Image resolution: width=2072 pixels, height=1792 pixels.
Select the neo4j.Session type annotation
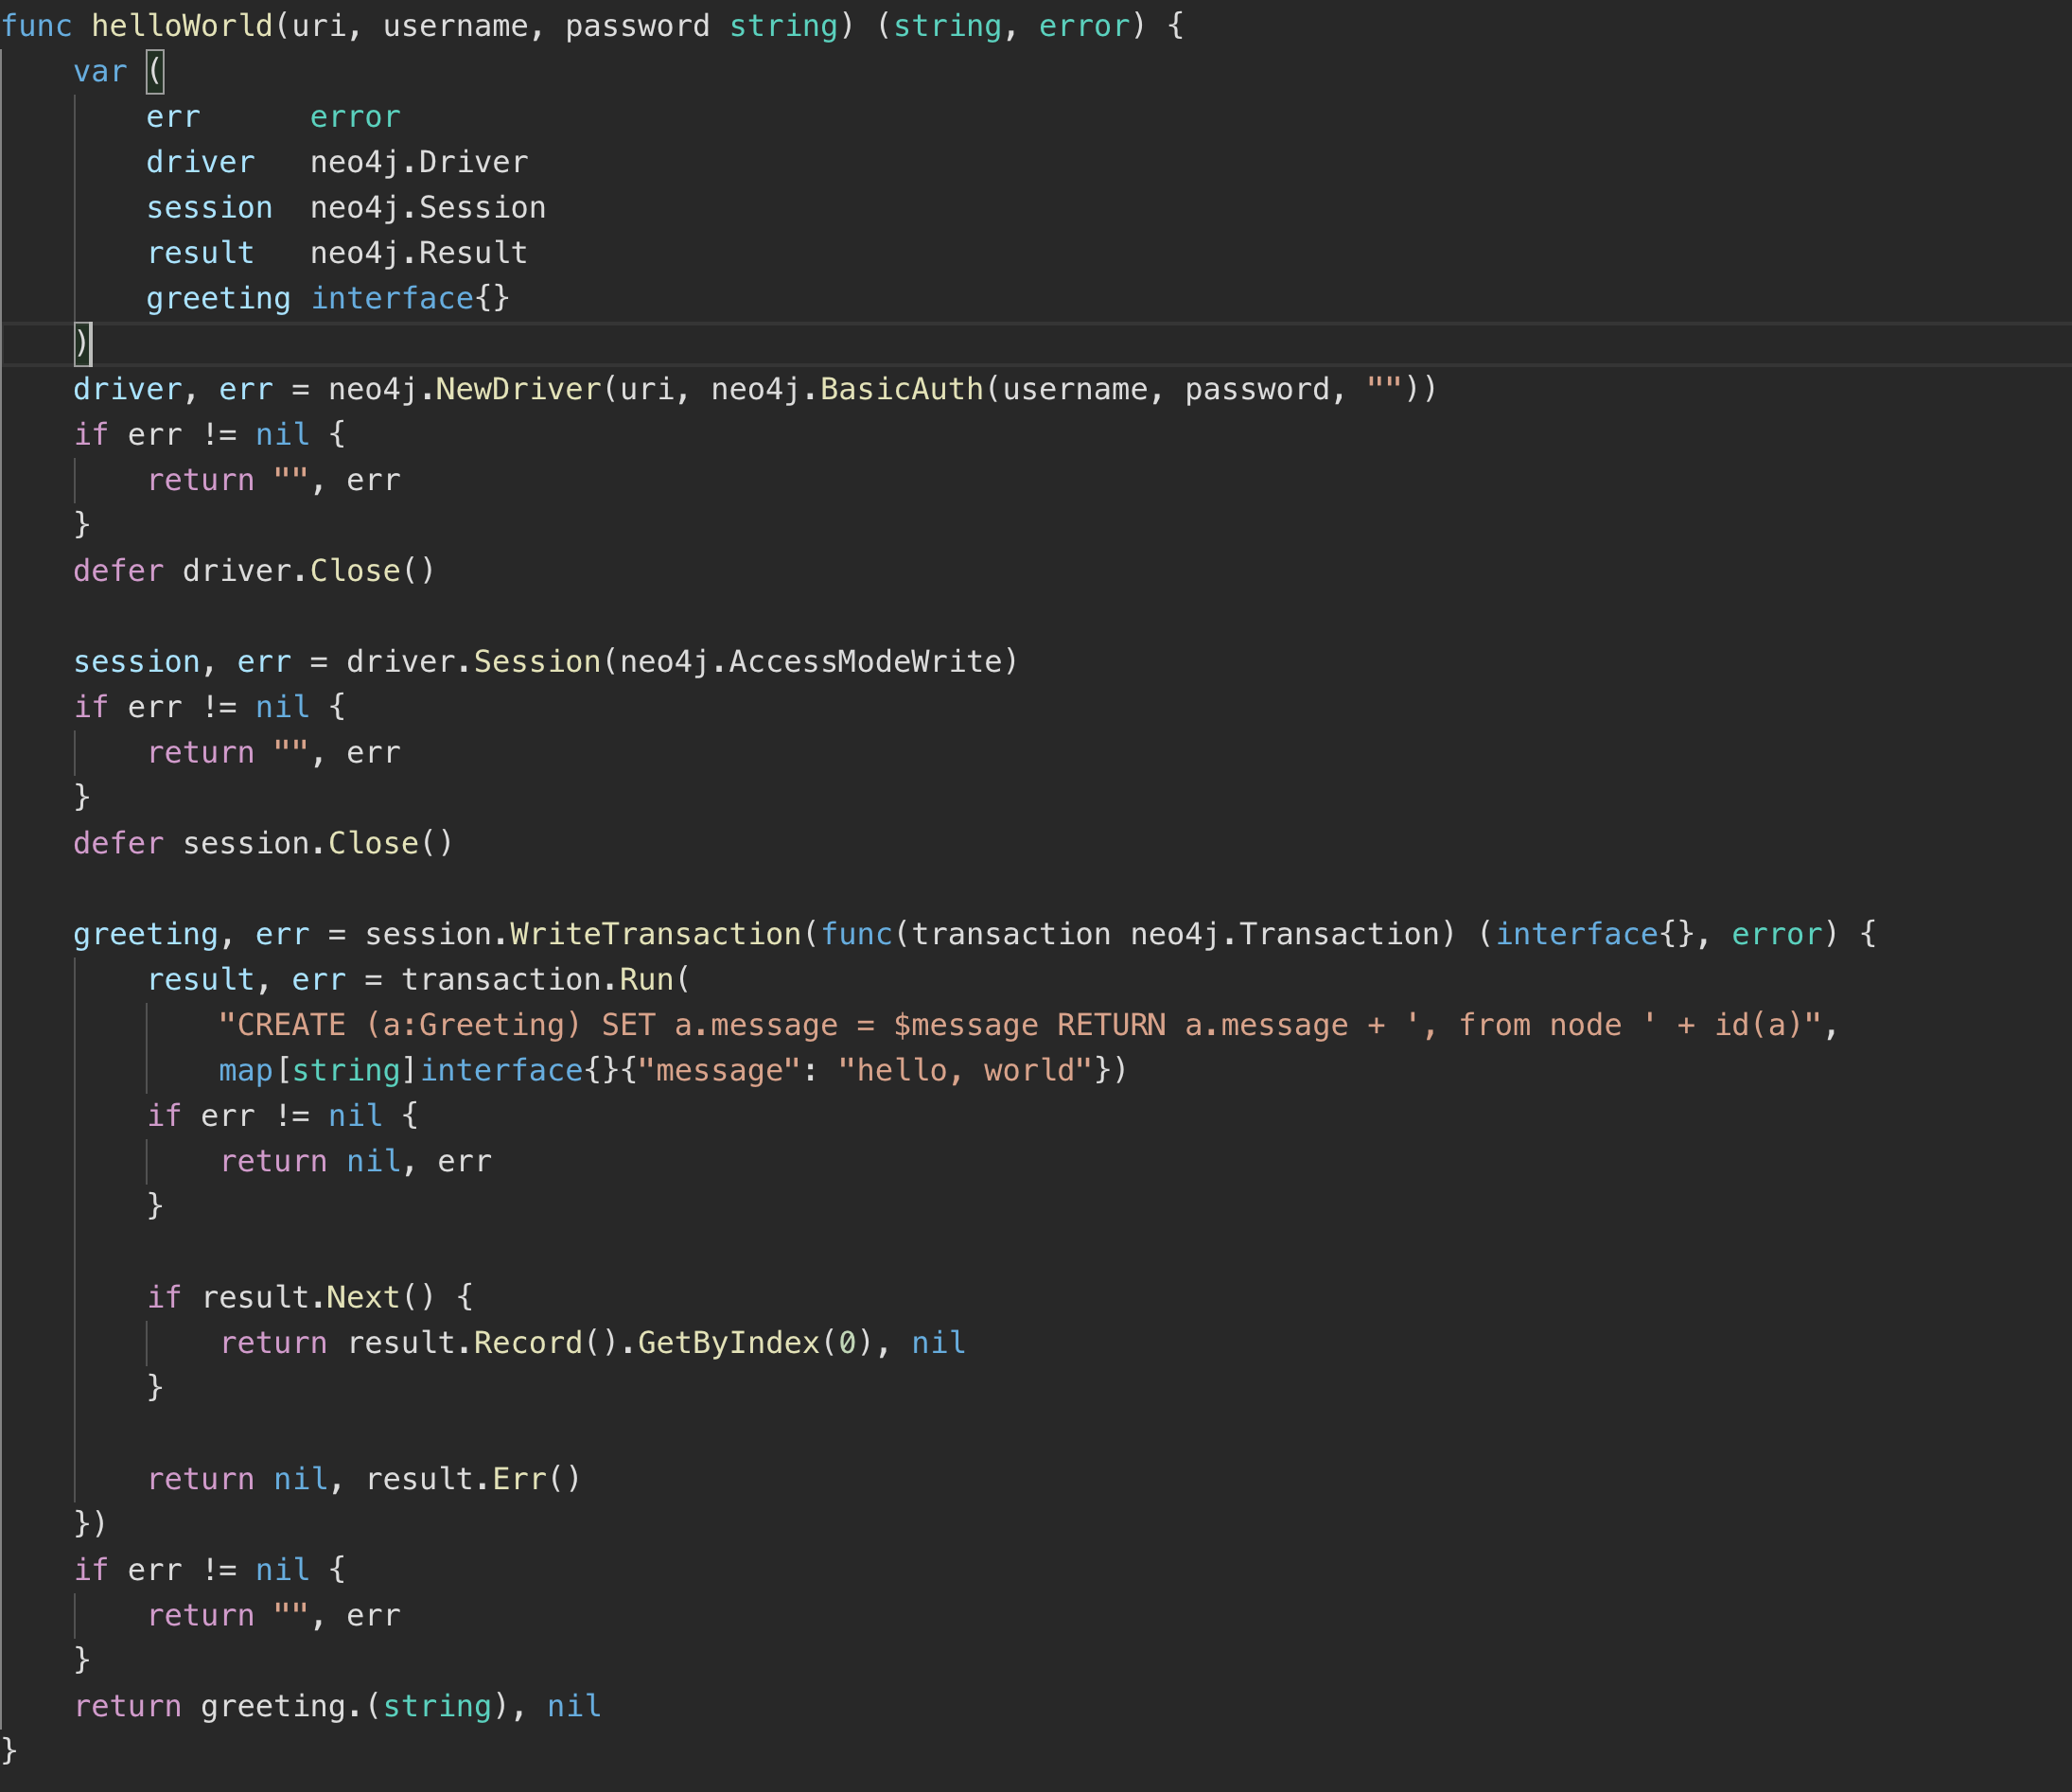point(427,206)
